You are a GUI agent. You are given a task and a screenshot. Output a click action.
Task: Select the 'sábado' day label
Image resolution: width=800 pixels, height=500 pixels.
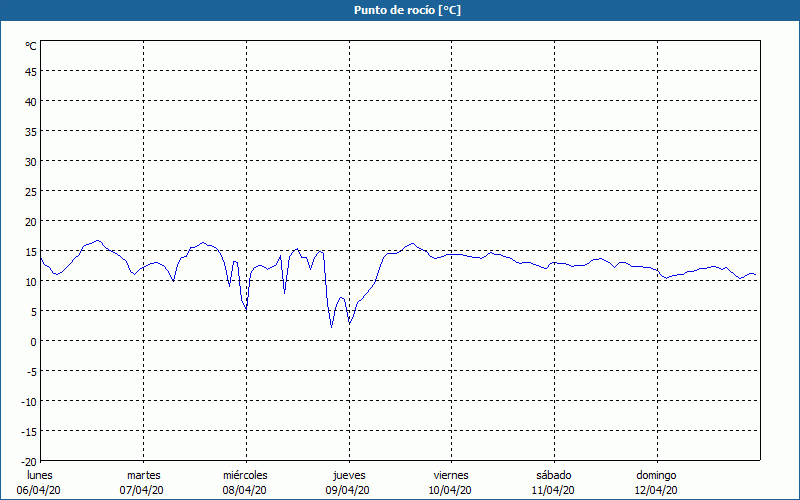coord(553,475)
